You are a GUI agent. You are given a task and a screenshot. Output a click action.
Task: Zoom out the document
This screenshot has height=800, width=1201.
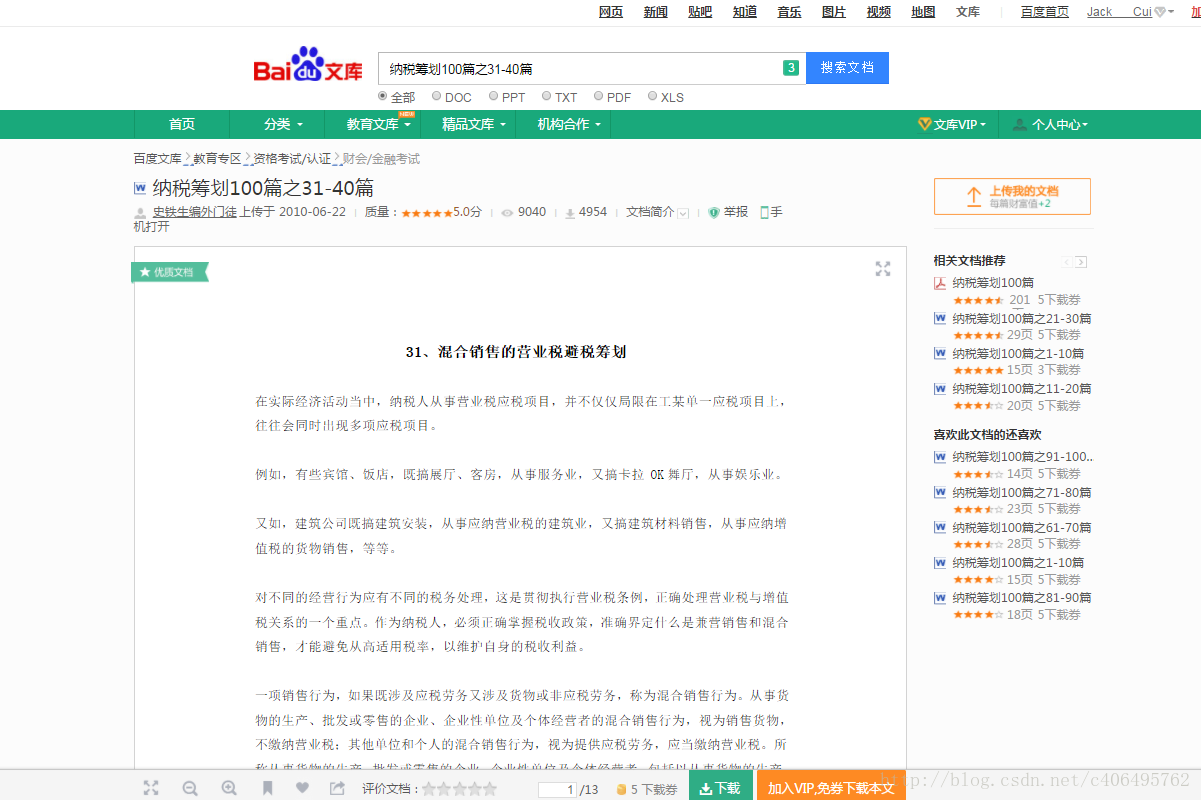coord(190,788)
